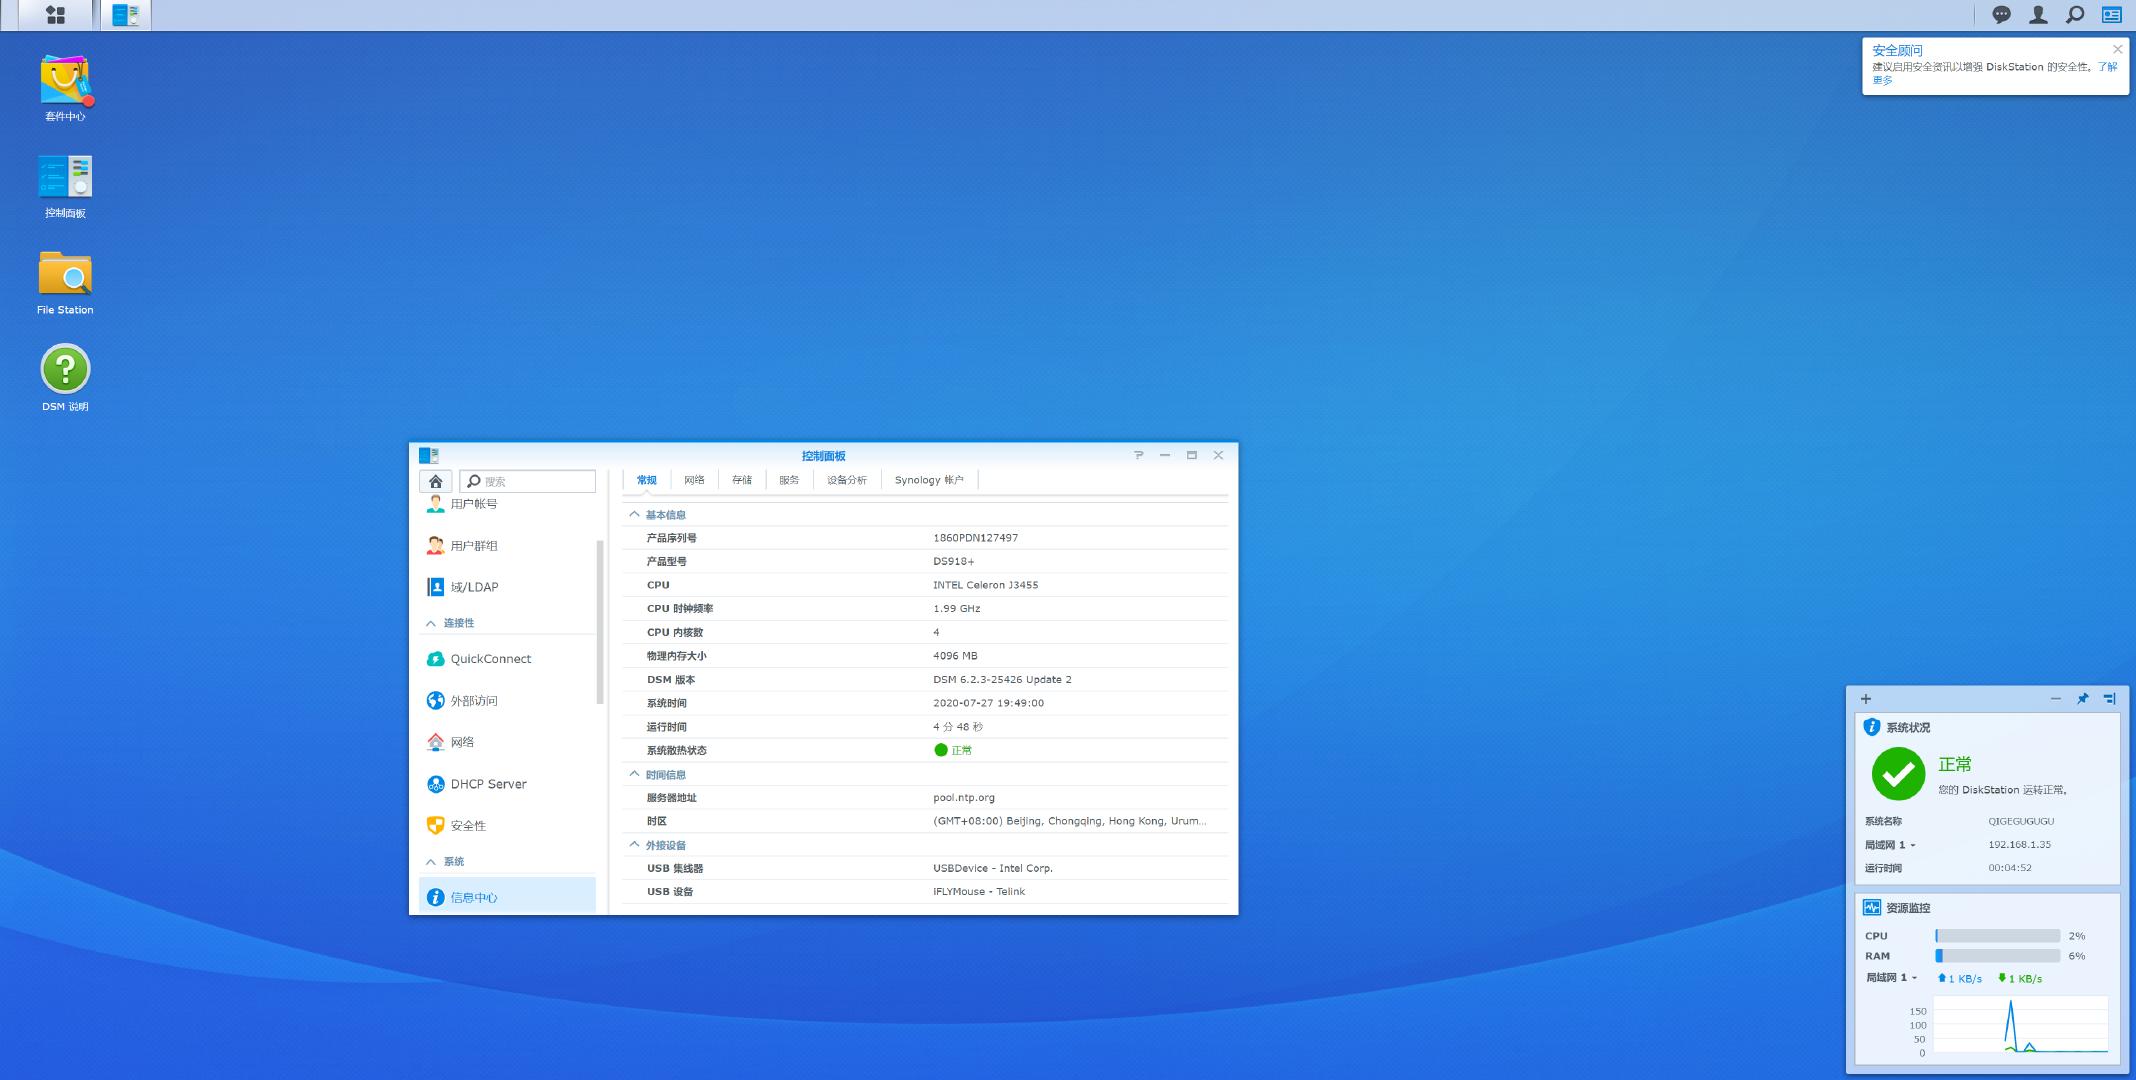Click the Main Menu grid icon
Screen dimensions: 2136x1080
pyautogui.click(x=56, y=15)
